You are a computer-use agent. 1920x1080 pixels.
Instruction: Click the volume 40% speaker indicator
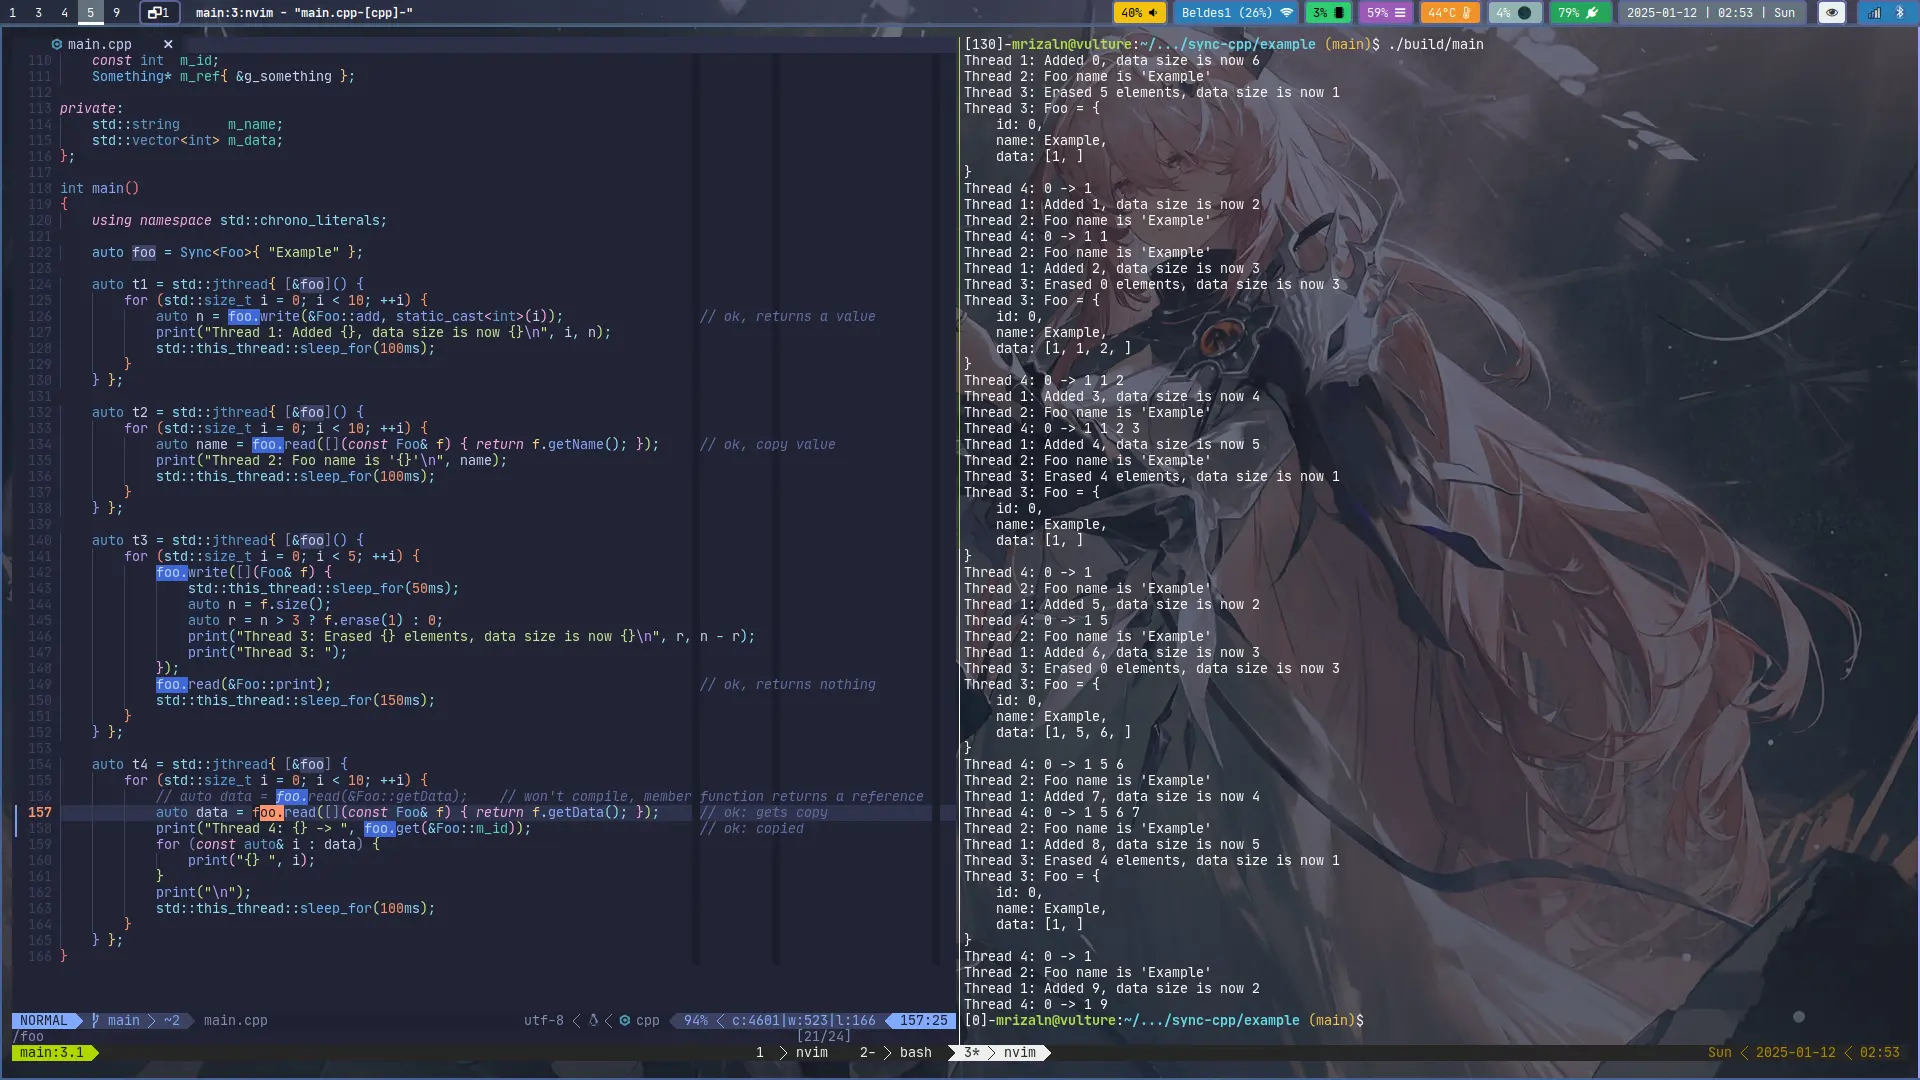(x=1140, y=13)
